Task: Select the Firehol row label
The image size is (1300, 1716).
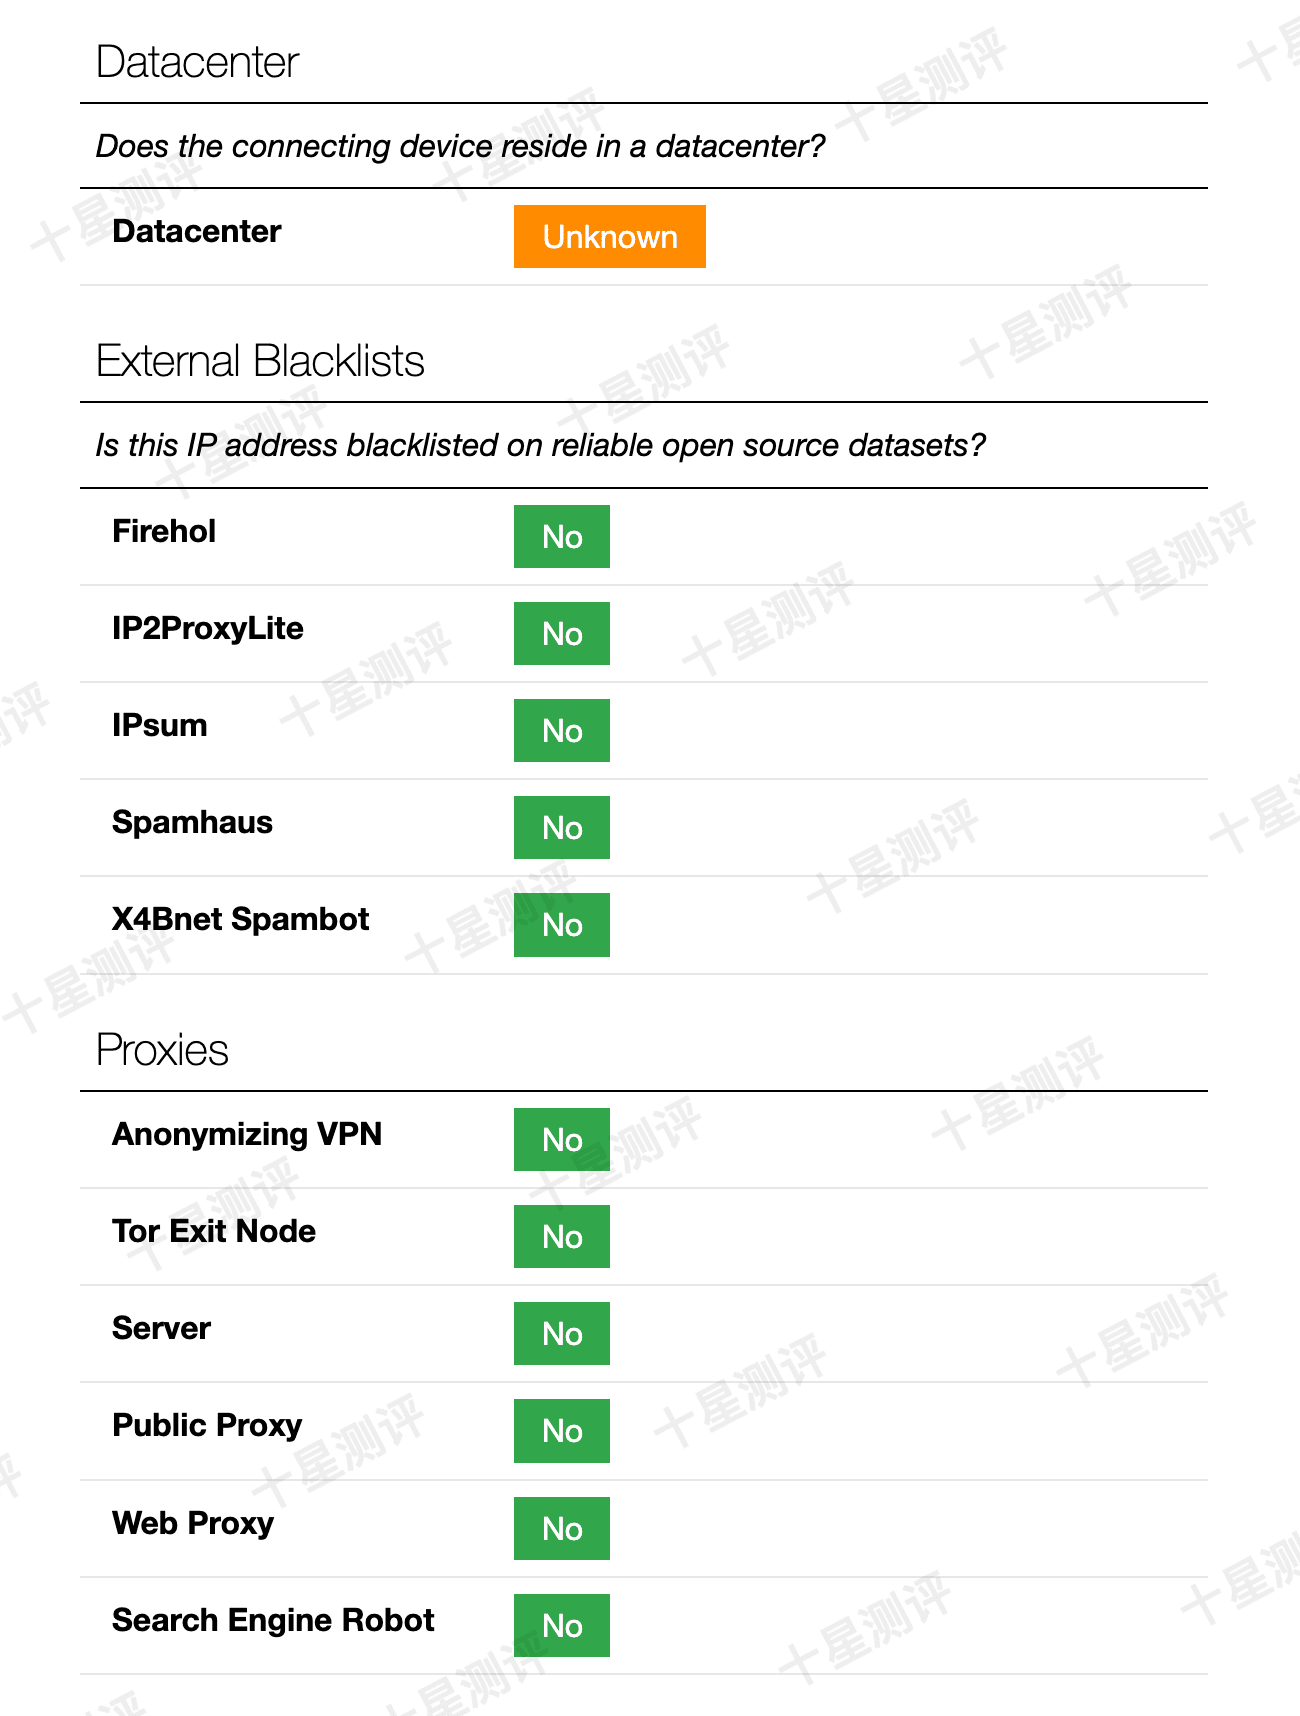Action: (164, 531)
